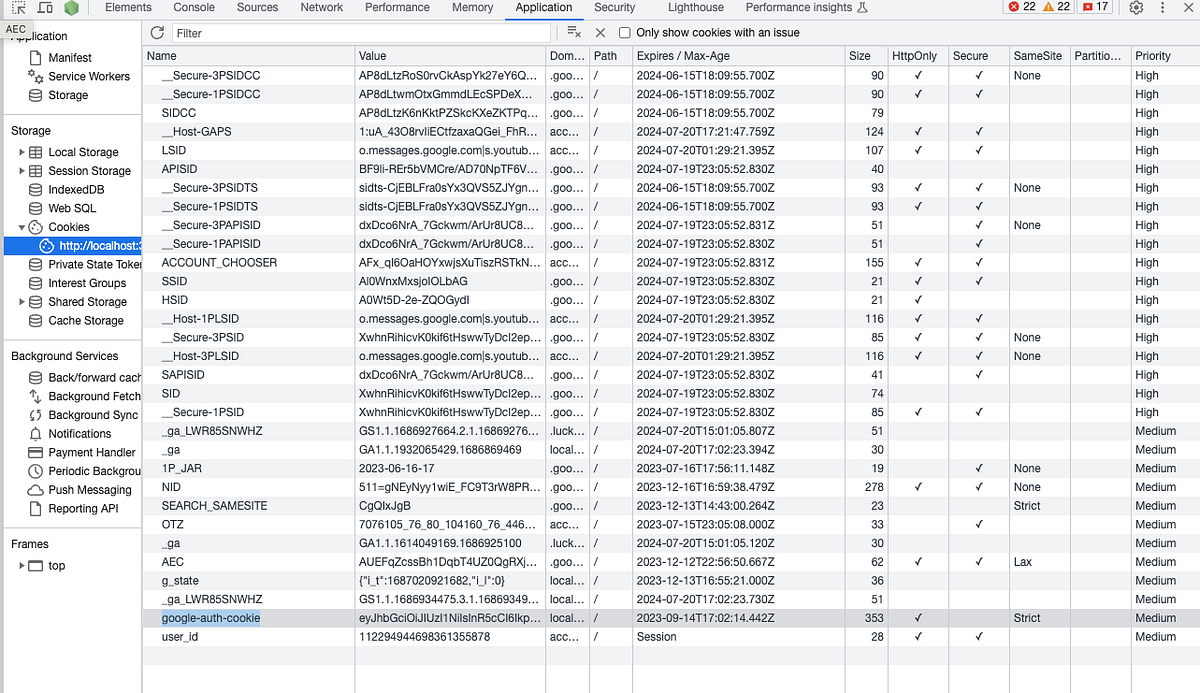Sort by Priority column header
The image size is (1200, 693).
tap(1165, 56)
